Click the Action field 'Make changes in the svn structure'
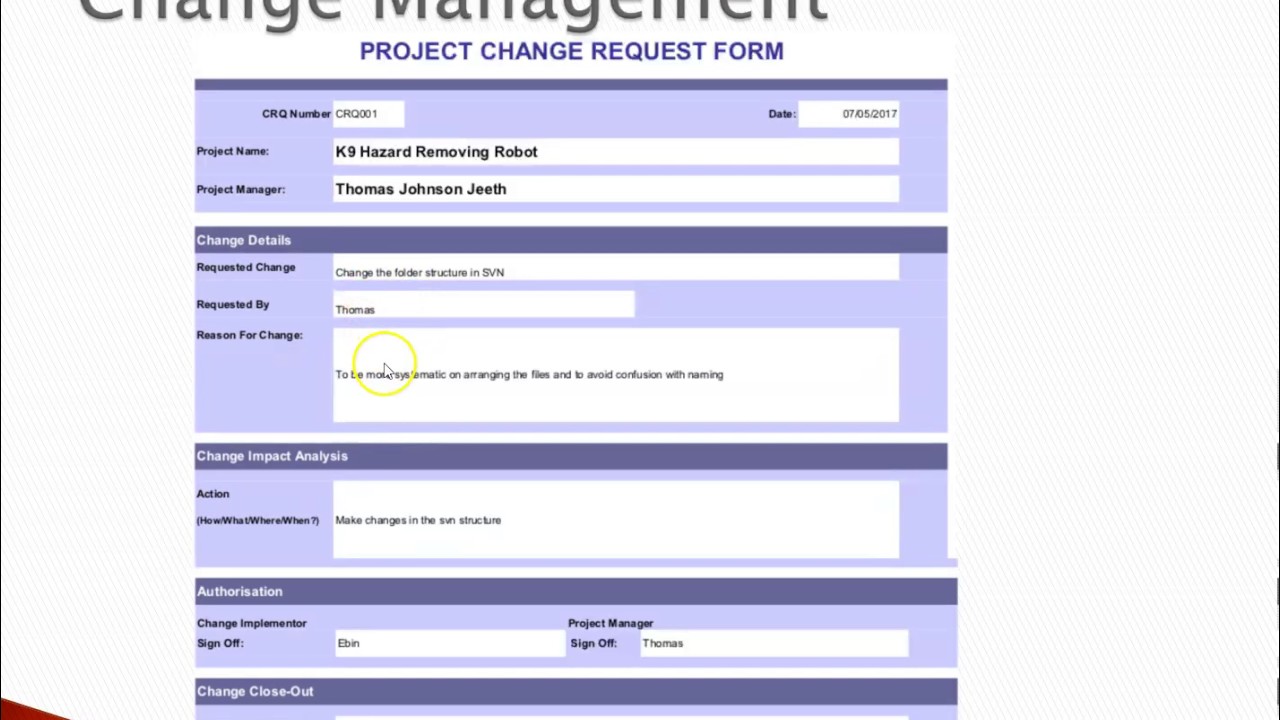The width and height of the screenshot is (1280, 720). [616, 520]
